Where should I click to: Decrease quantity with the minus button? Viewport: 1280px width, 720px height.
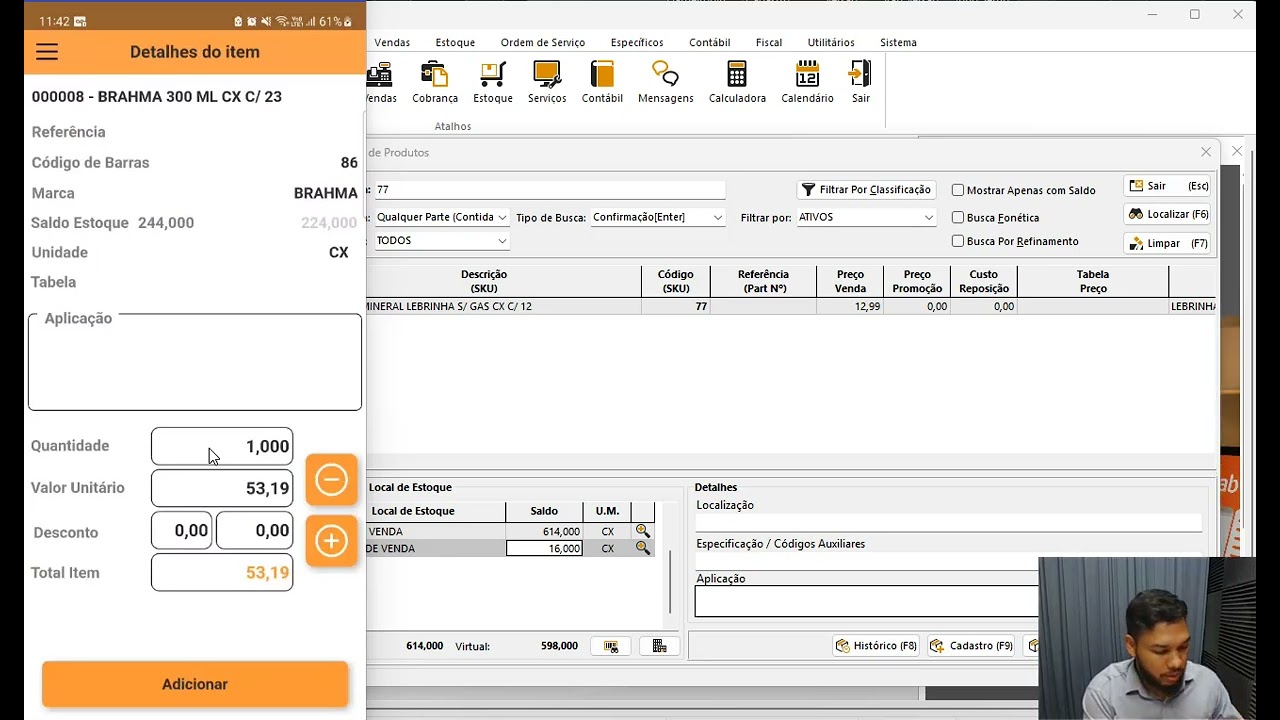click(x=331, y=480)
